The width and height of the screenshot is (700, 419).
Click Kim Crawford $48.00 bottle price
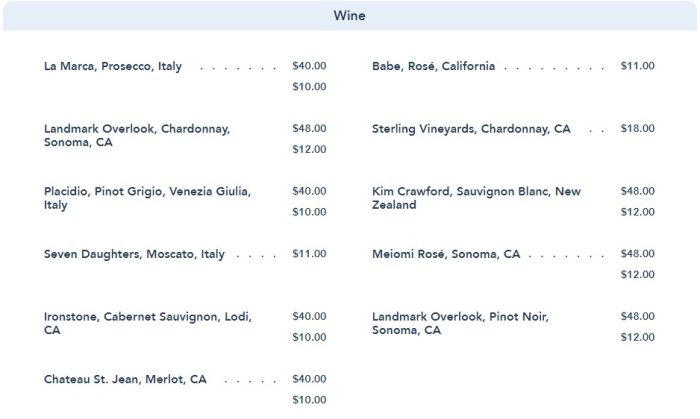click(637, 191)
